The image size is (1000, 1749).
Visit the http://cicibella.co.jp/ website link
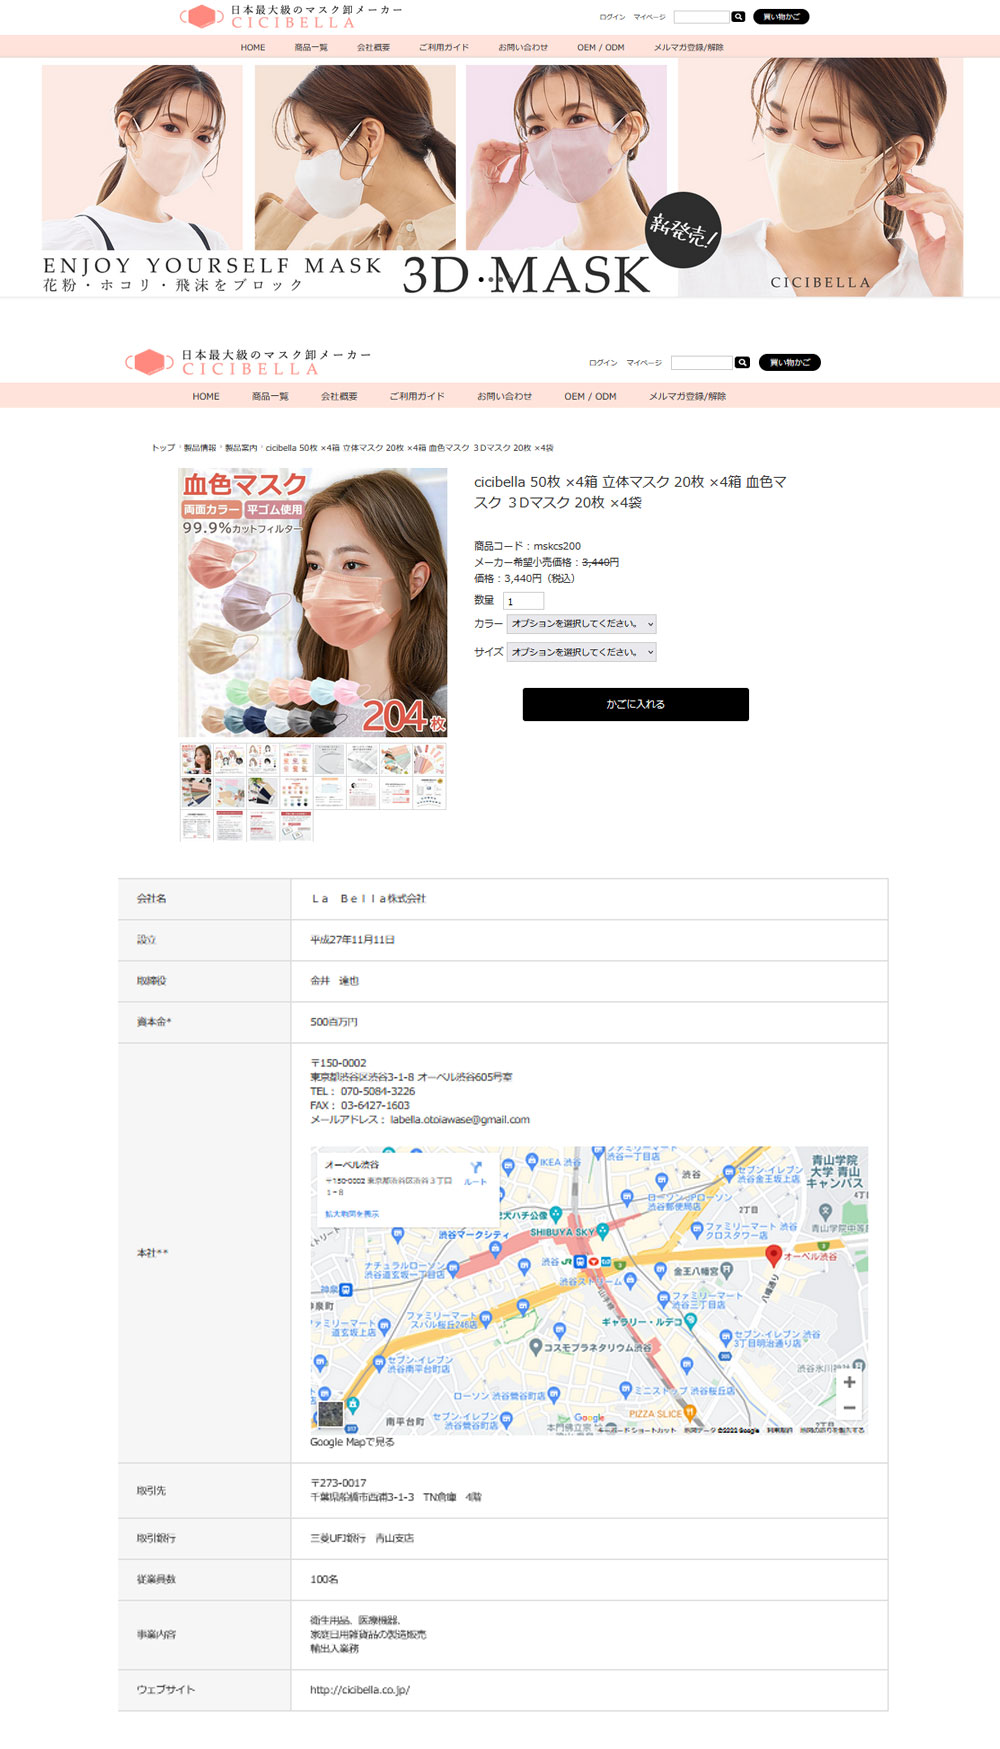(360, 1690)
